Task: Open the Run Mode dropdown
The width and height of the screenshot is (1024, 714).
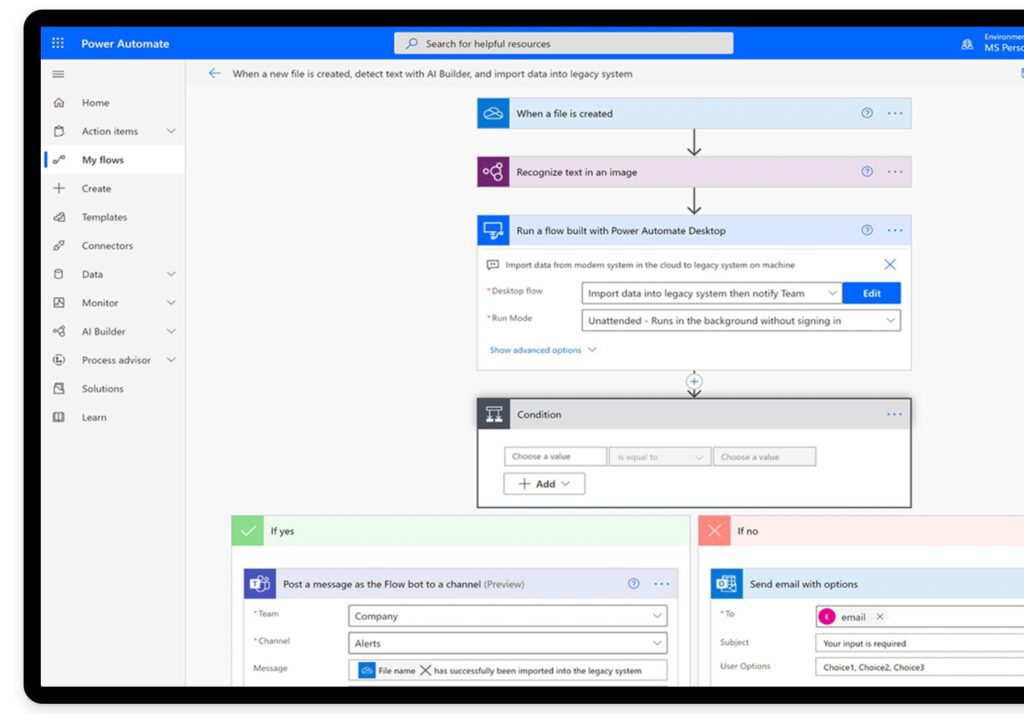Action: click(889, 321)
